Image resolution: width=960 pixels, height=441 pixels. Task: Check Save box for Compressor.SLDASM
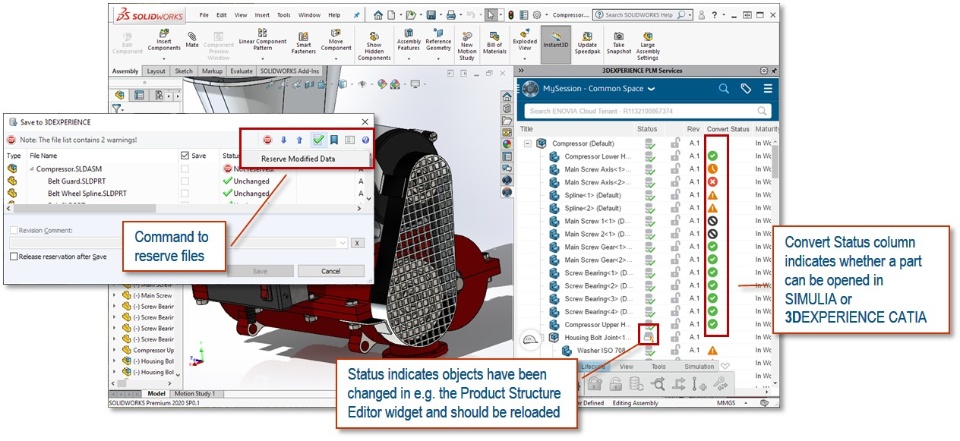coord(185,168)
